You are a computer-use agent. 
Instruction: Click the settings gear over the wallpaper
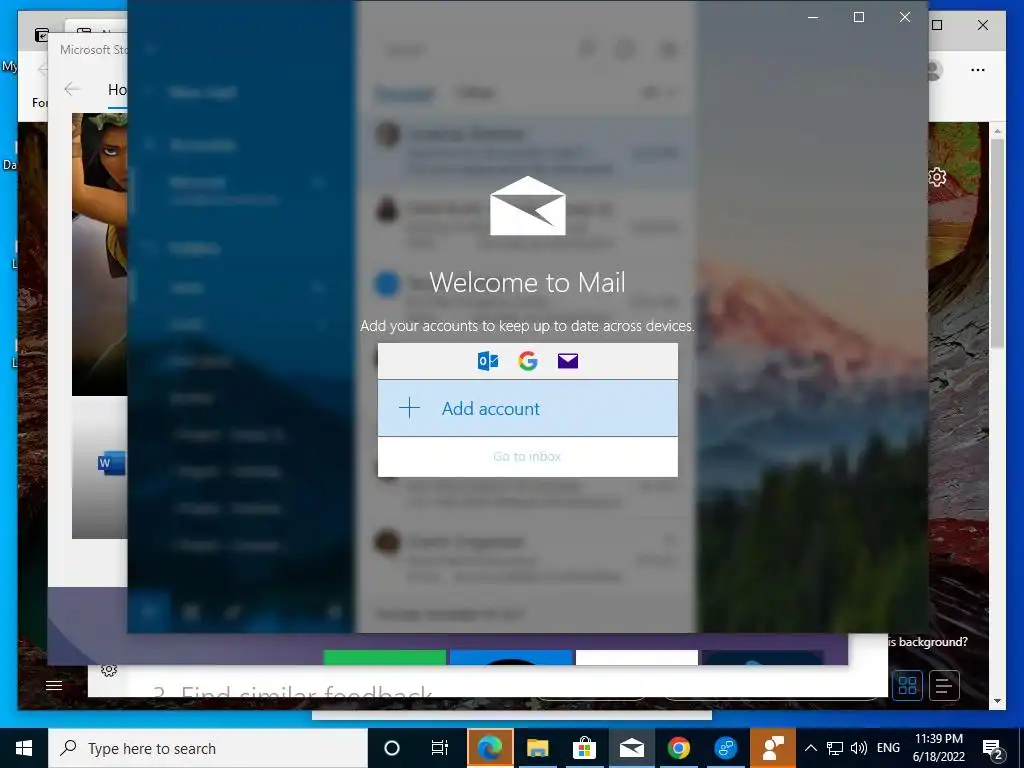937,177
